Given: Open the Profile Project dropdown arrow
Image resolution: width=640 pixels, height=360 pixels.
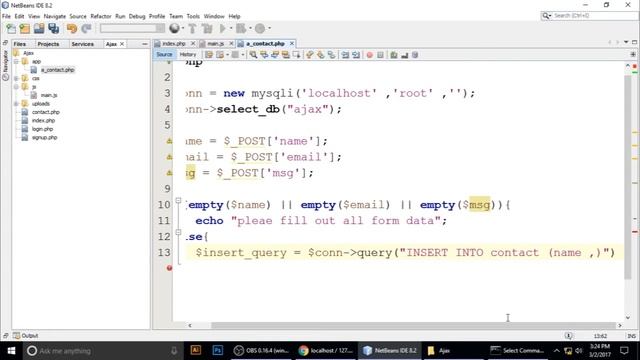Looking at the screenshot, I should (x=269, y=29).
